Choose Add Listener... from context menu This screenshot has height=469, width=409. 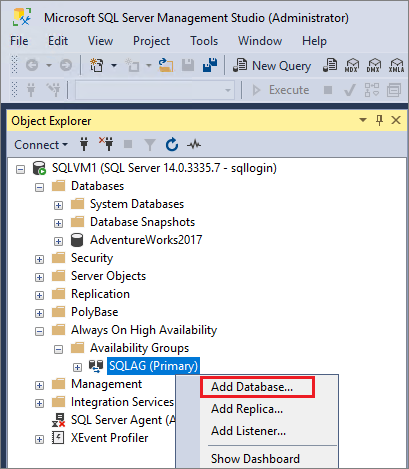(248, 431)
